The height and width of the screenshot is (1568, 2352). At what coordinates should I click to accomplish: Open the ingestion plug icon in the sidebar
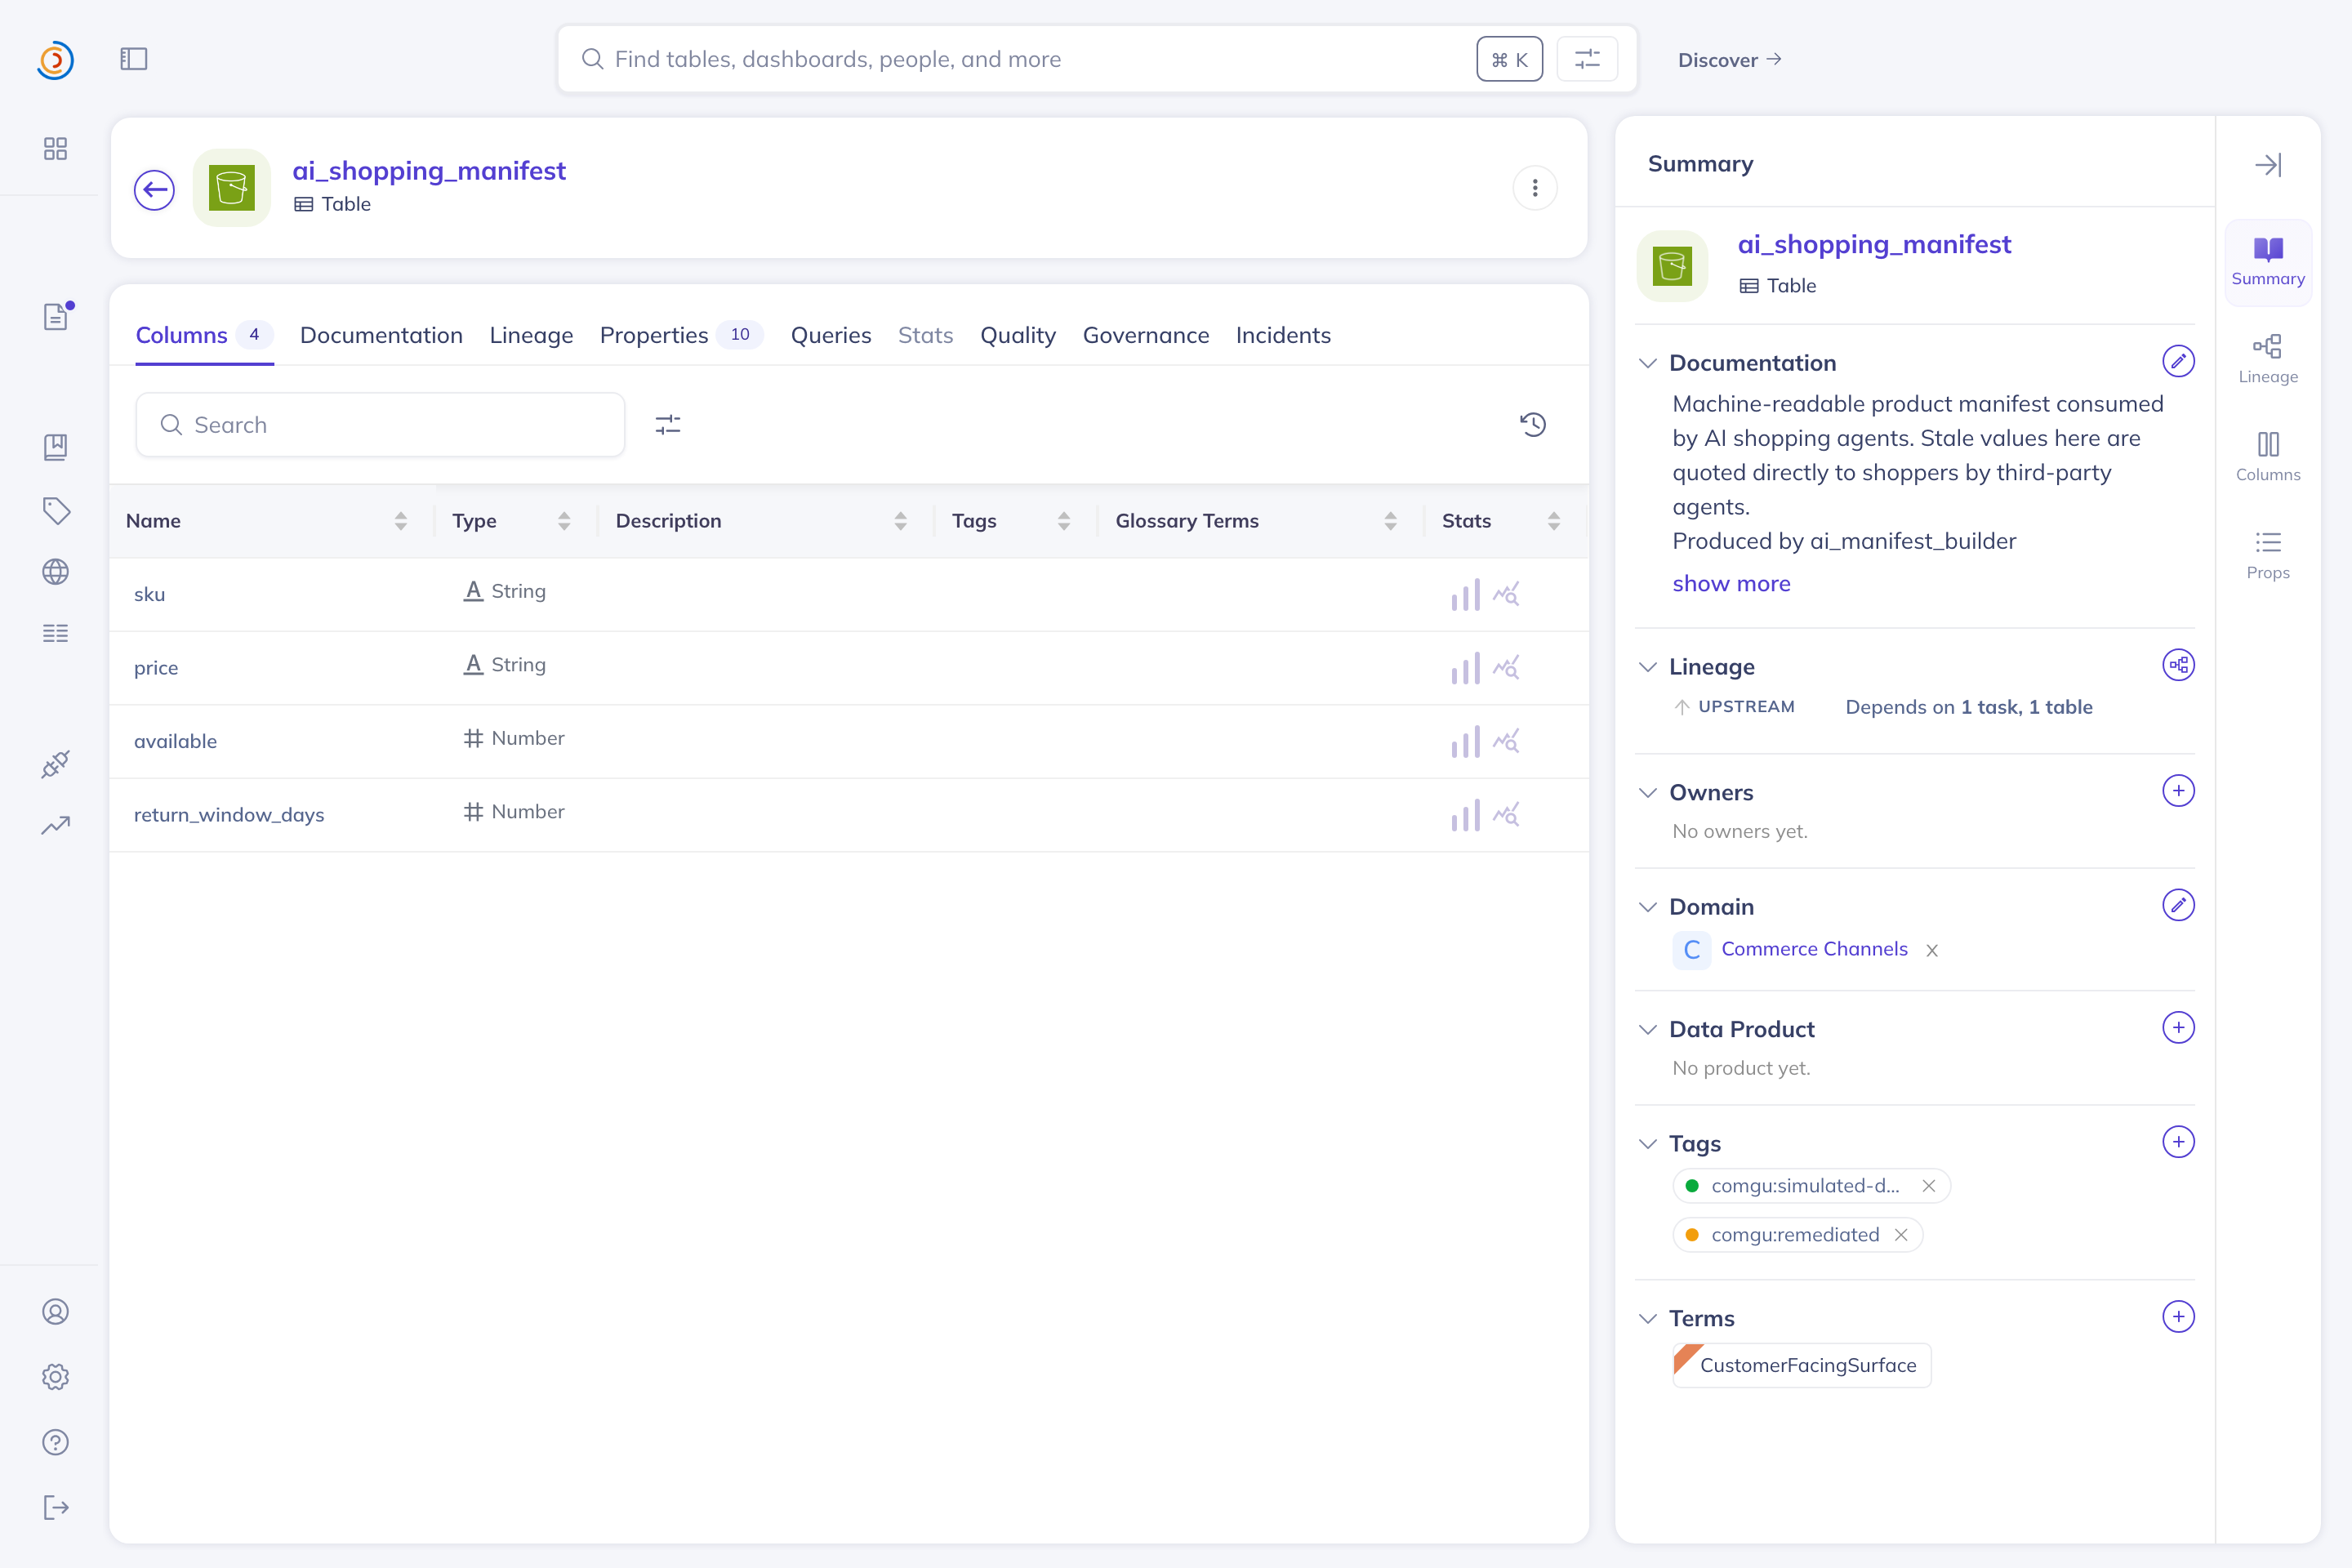55,764
